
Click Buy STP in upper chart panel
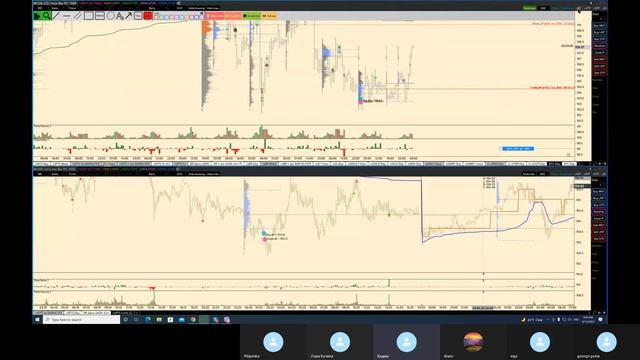pyautogui.click(x=599, y=39)
